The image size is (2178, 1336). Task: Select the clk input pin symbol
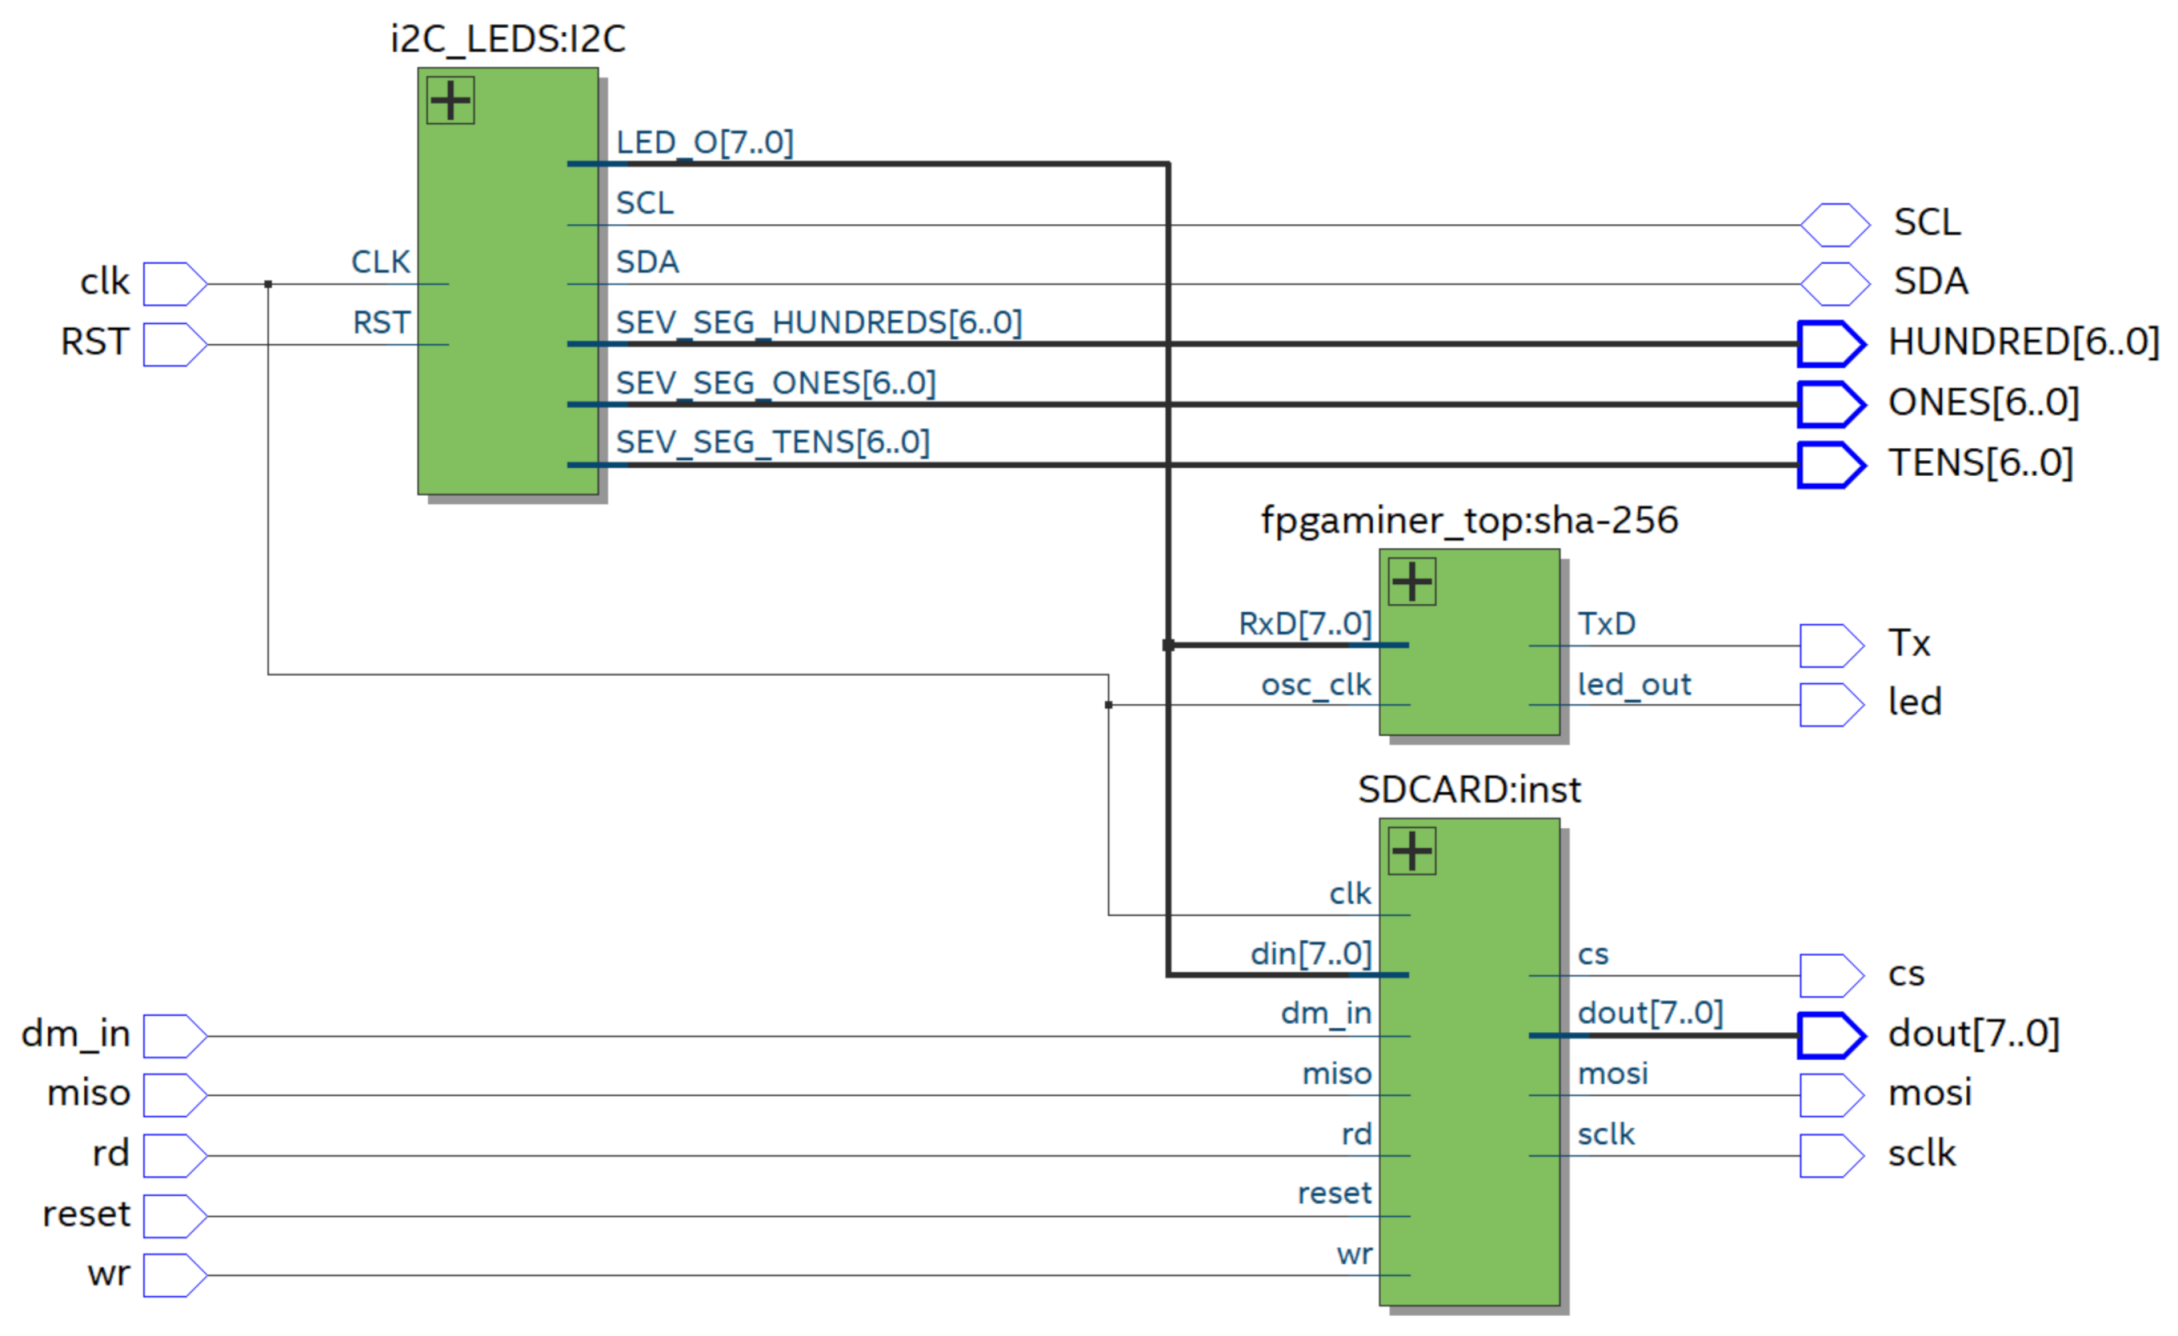point(174,284)
